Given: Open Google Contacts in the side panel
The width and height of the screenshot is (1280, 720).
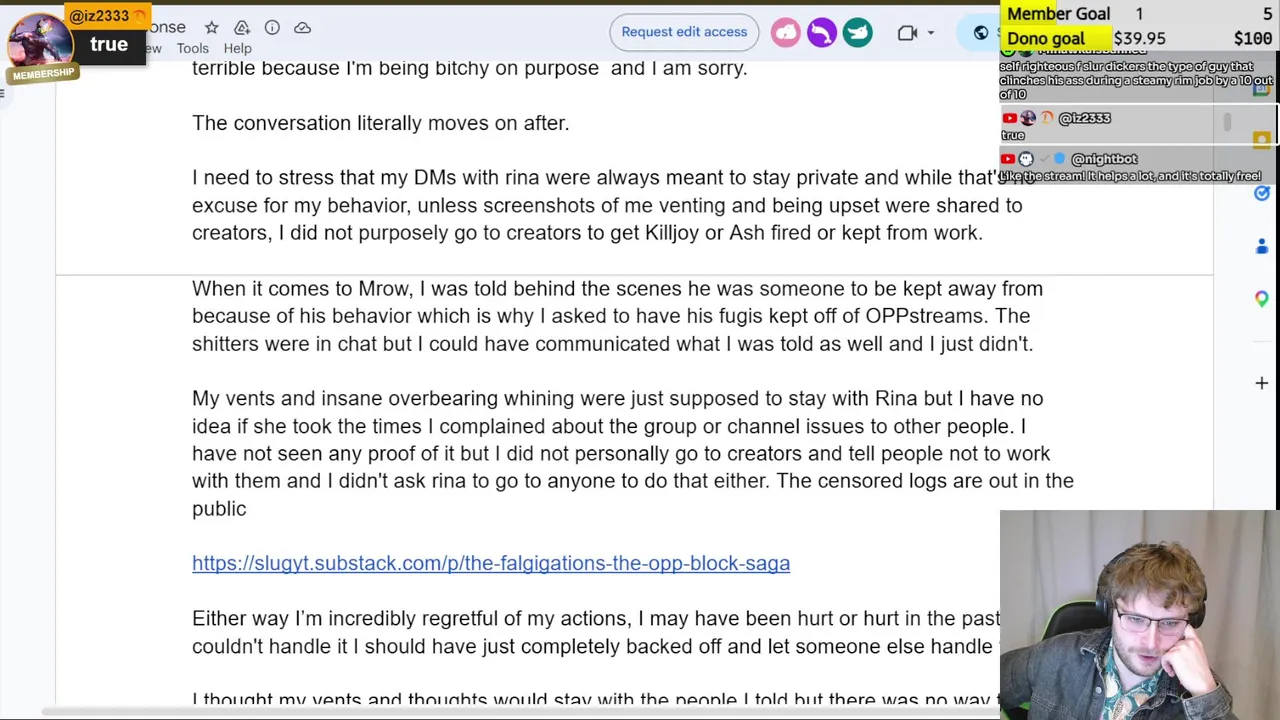Looking at the screenshot, I should [x=1262, y=246].
